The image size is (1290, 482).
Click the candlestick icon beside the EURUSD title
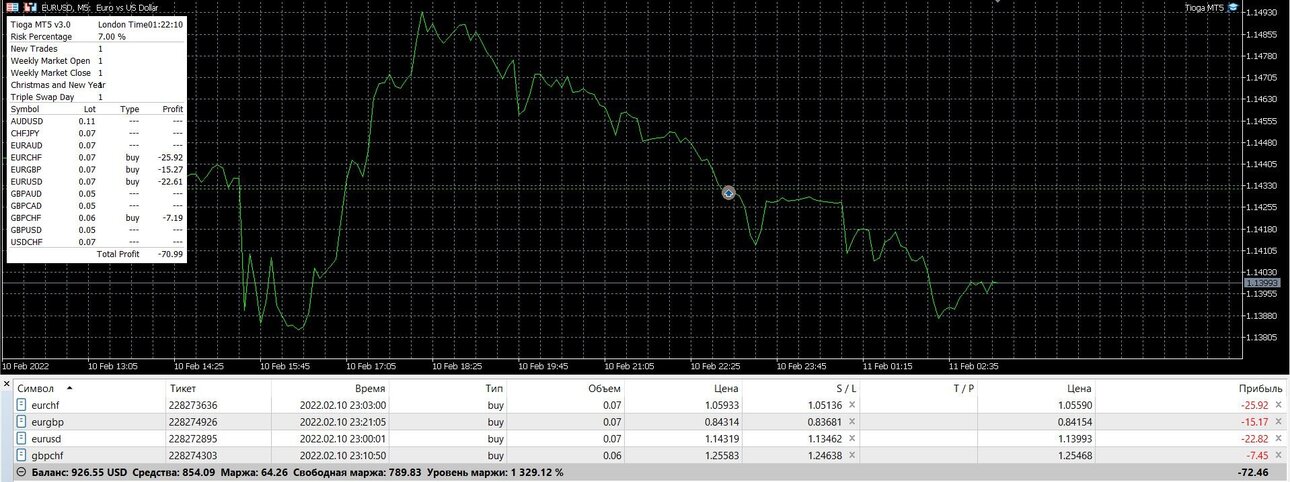coord(31,7)
